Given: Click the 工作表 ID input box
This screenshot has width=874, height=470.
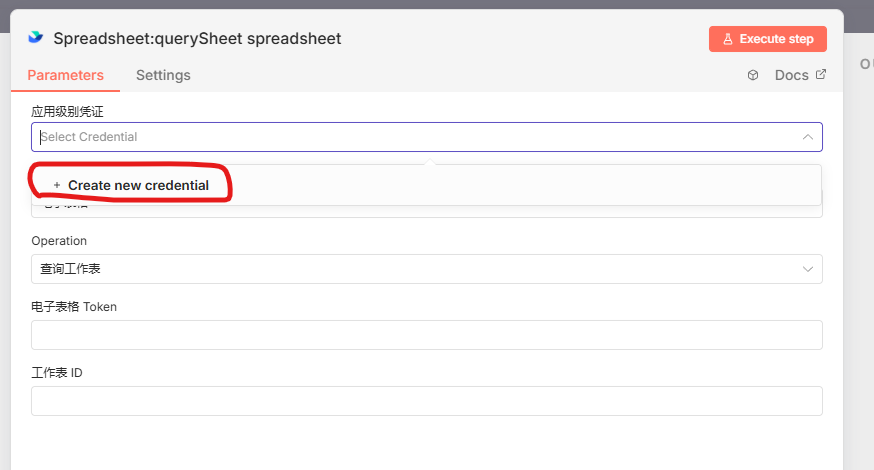Looking at the screenshot, I should [426, 401].
